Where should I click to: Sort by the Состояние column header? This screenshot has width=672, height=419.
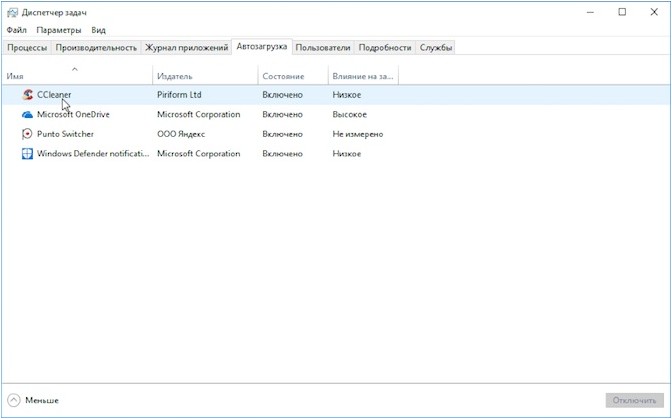(x=293, y=75)
